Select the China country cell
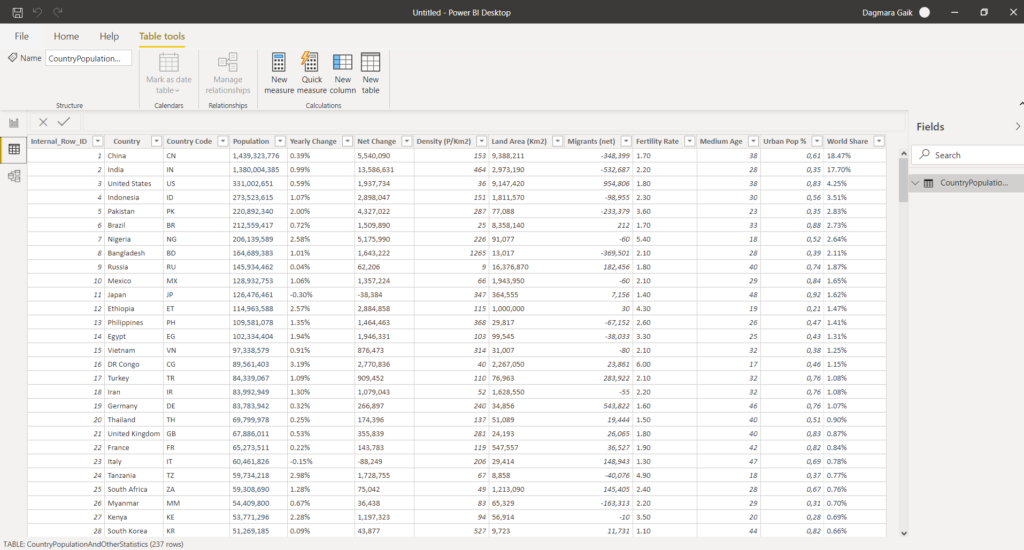 coord(134,155)
